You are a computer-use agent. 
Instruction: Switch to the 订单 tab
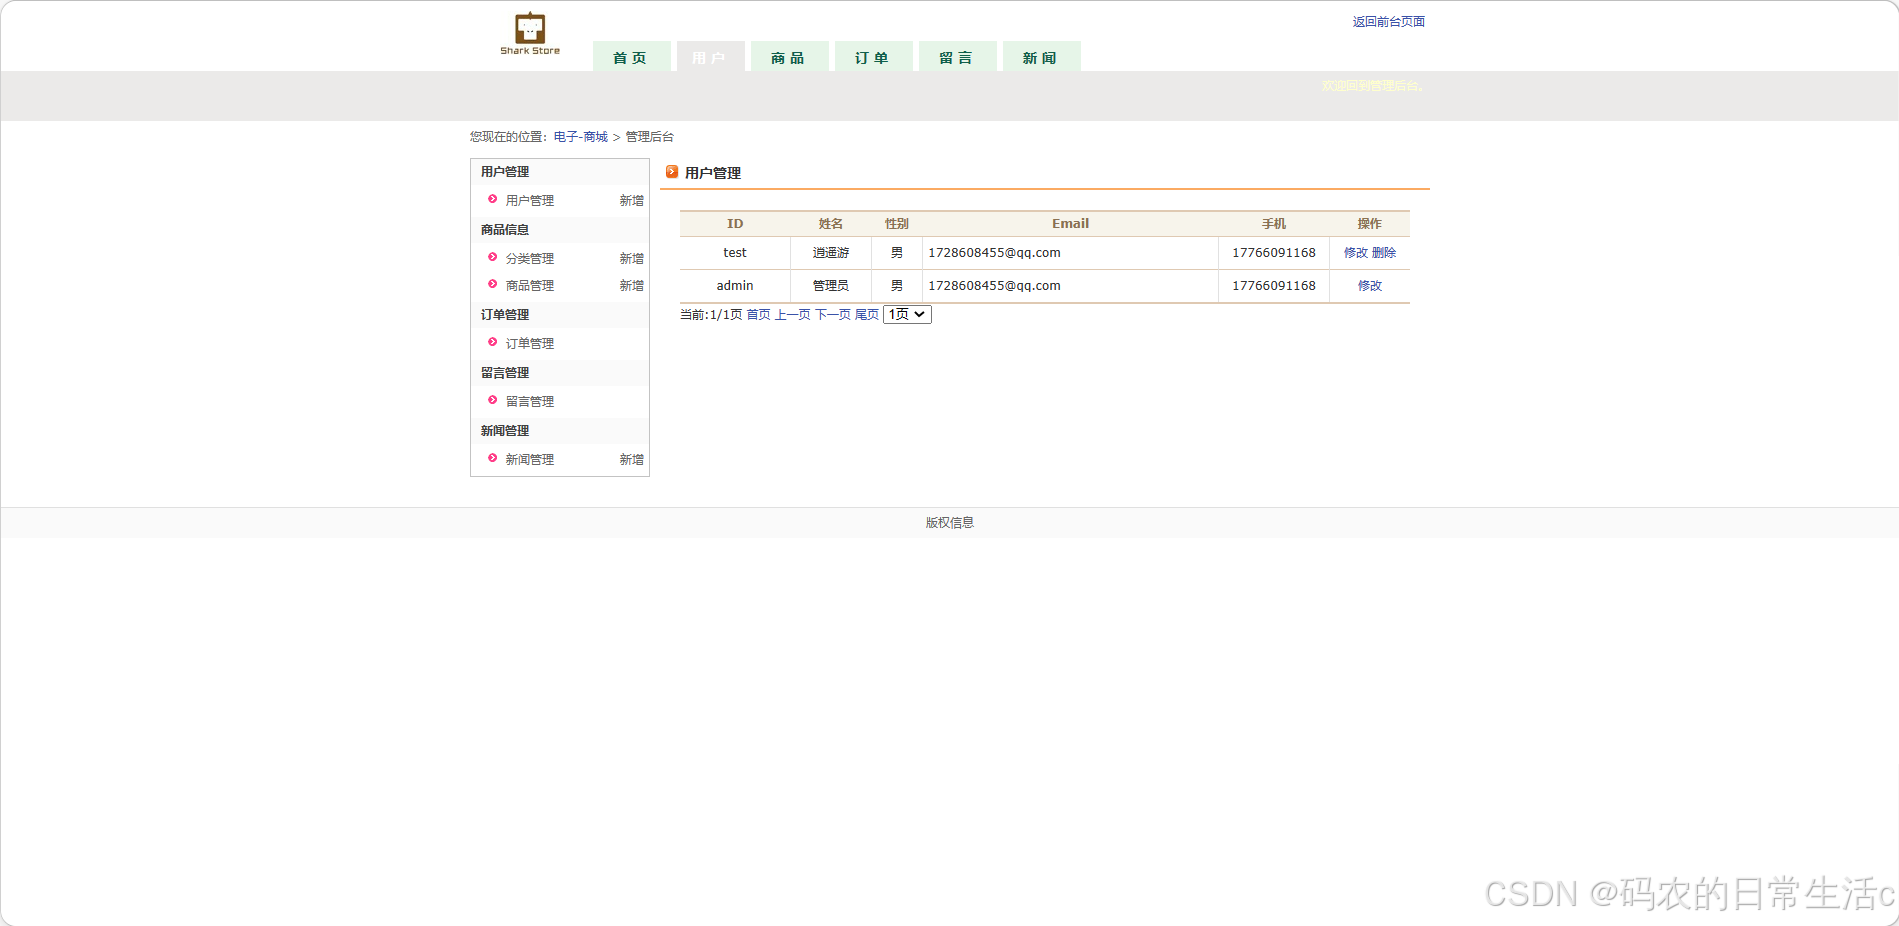tap(873, 56)
